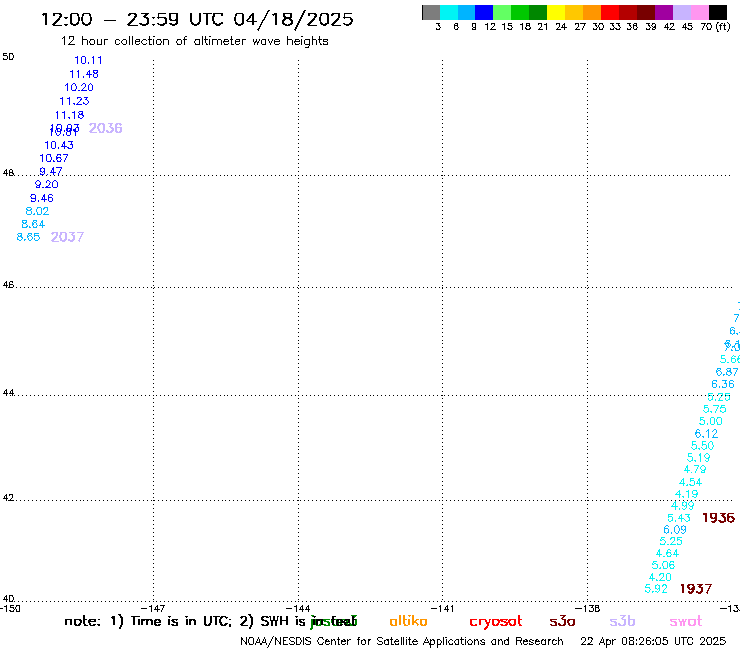740x650 pixels.
Task: Select the wave height value 5.19
Action: pyautogui.click(x=698, y=457)
